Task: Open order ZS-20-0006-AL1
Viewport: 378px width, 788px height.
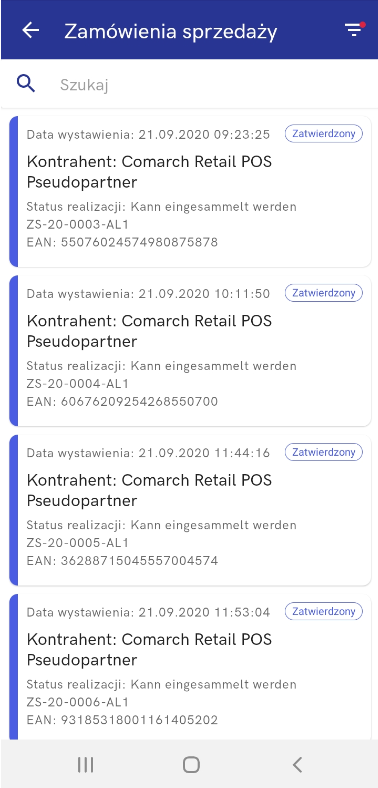Action: coord(190,666)
